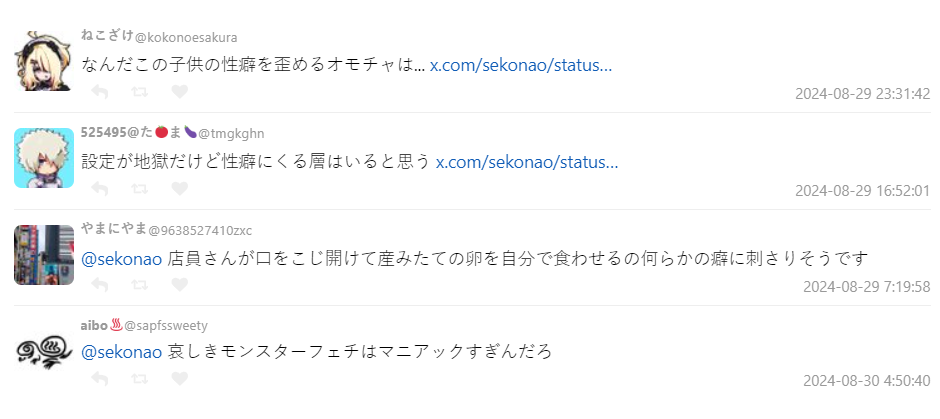This screenshot has height=419, width=940.
Task: Retweet the kokonoesakura tweet
Action: point(140,92)
